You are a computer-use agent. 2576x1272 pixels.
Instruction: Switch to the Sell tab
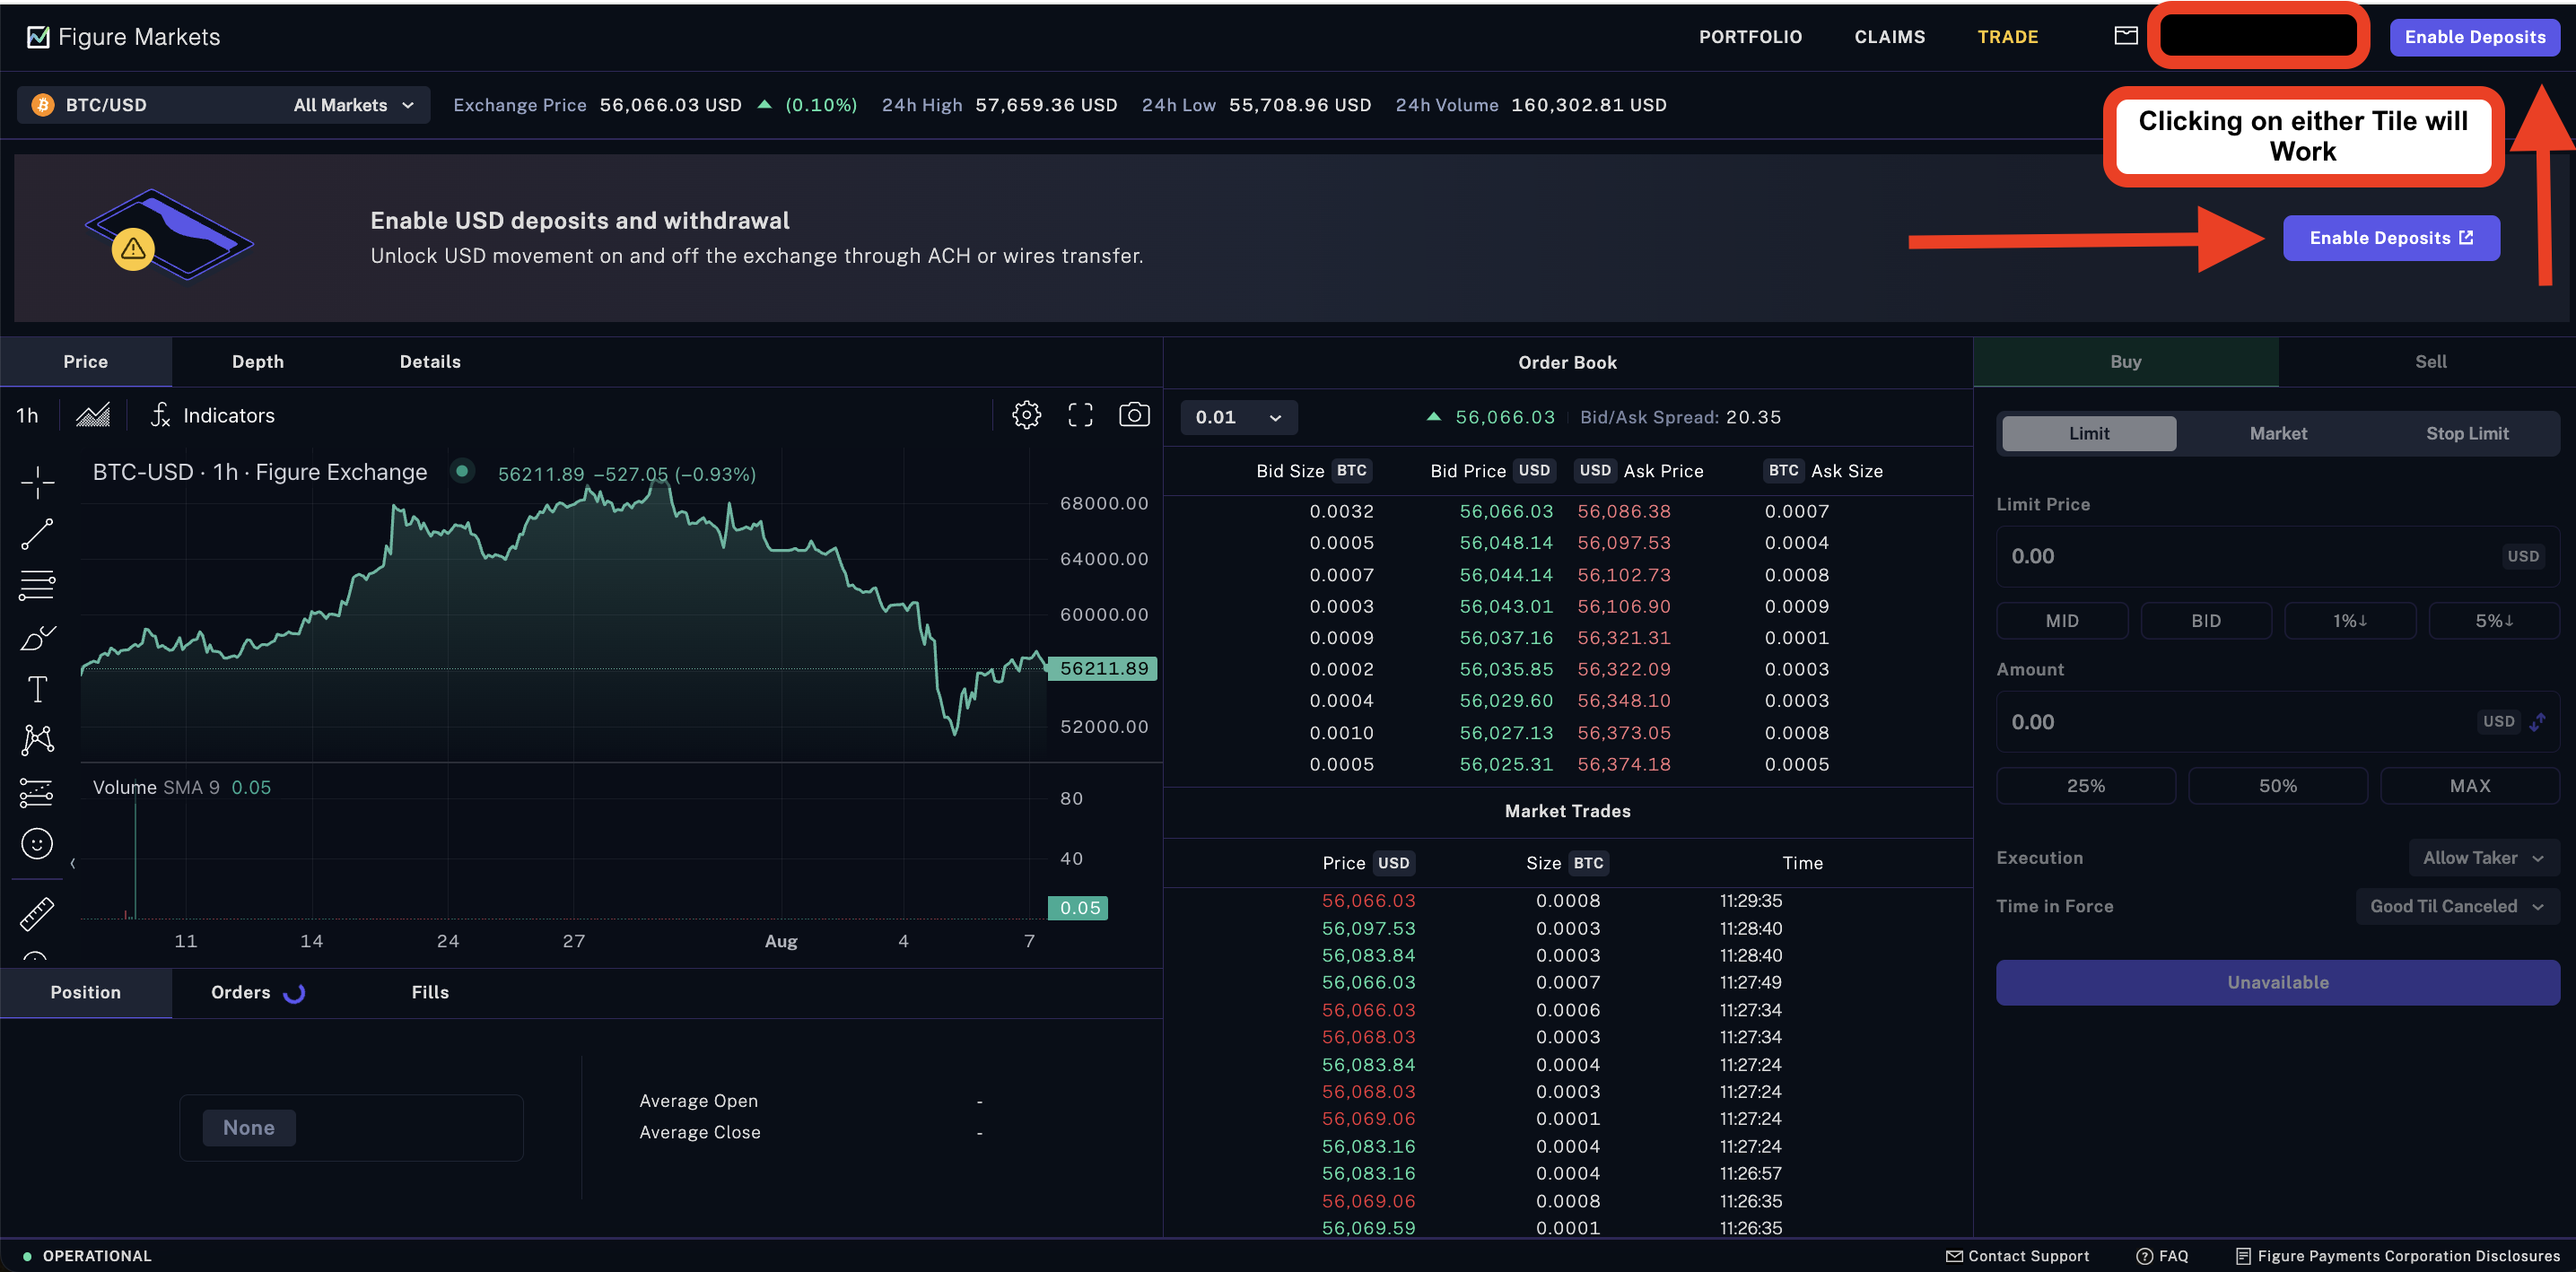pos(2430,362)
